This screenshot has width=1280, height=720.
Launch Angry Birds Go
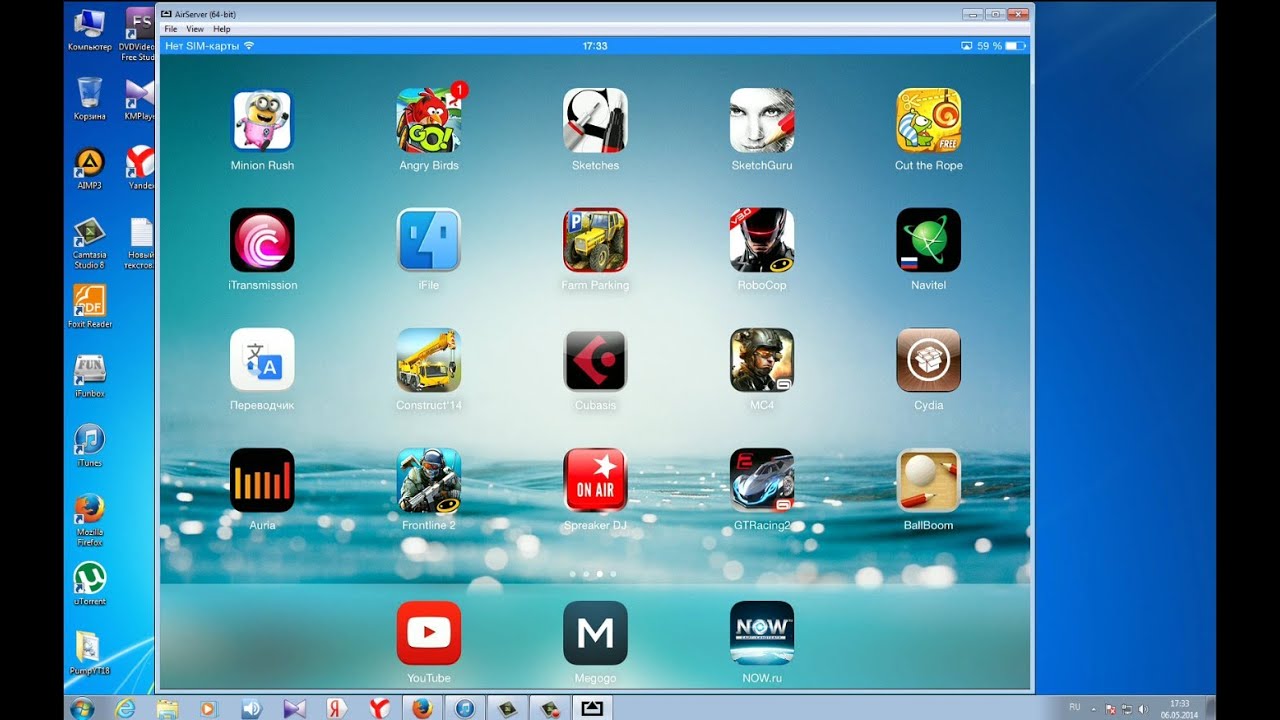[x=429, y=121]
